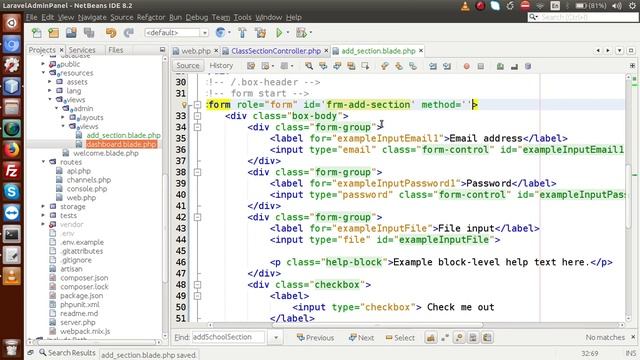The image size is (640, 360).
Task: Open the Terminal from the dock
Action: [x=11, y=234]
